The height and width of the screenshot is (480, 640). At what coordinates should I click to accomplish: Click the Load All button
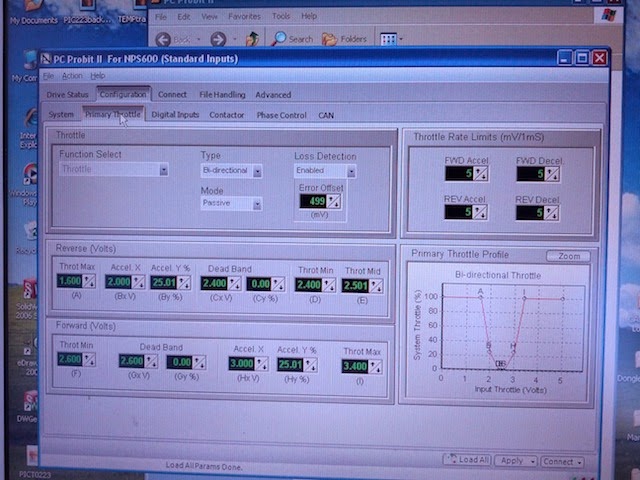(467, 460)
